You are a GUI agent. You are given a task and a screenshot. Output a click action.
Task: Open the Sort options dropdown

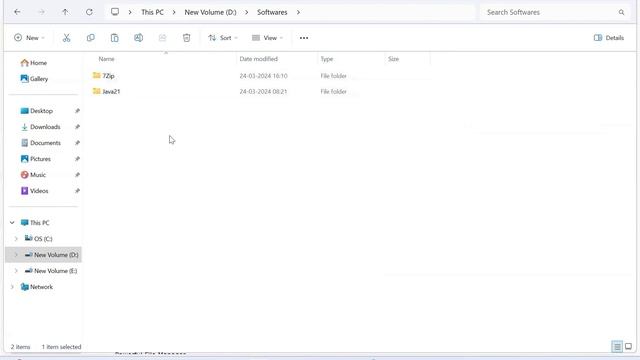(x=223, y=38)
